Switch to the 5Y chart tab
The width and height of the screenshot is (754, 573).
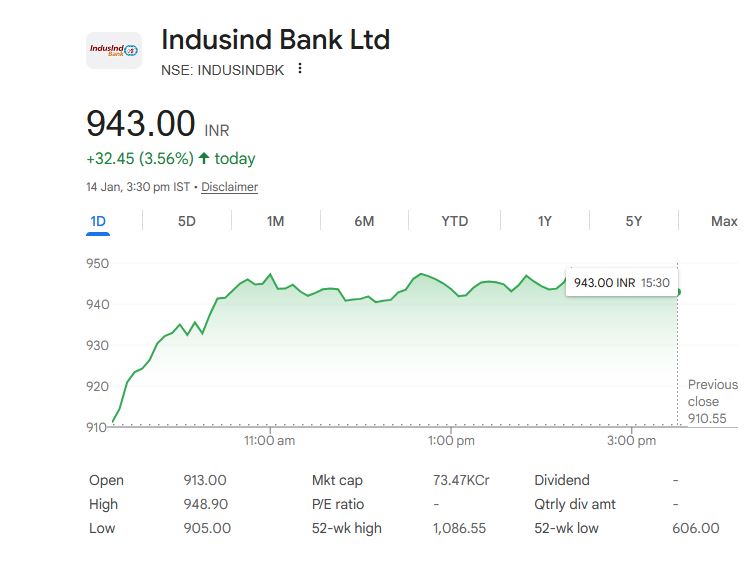(633, 221)
